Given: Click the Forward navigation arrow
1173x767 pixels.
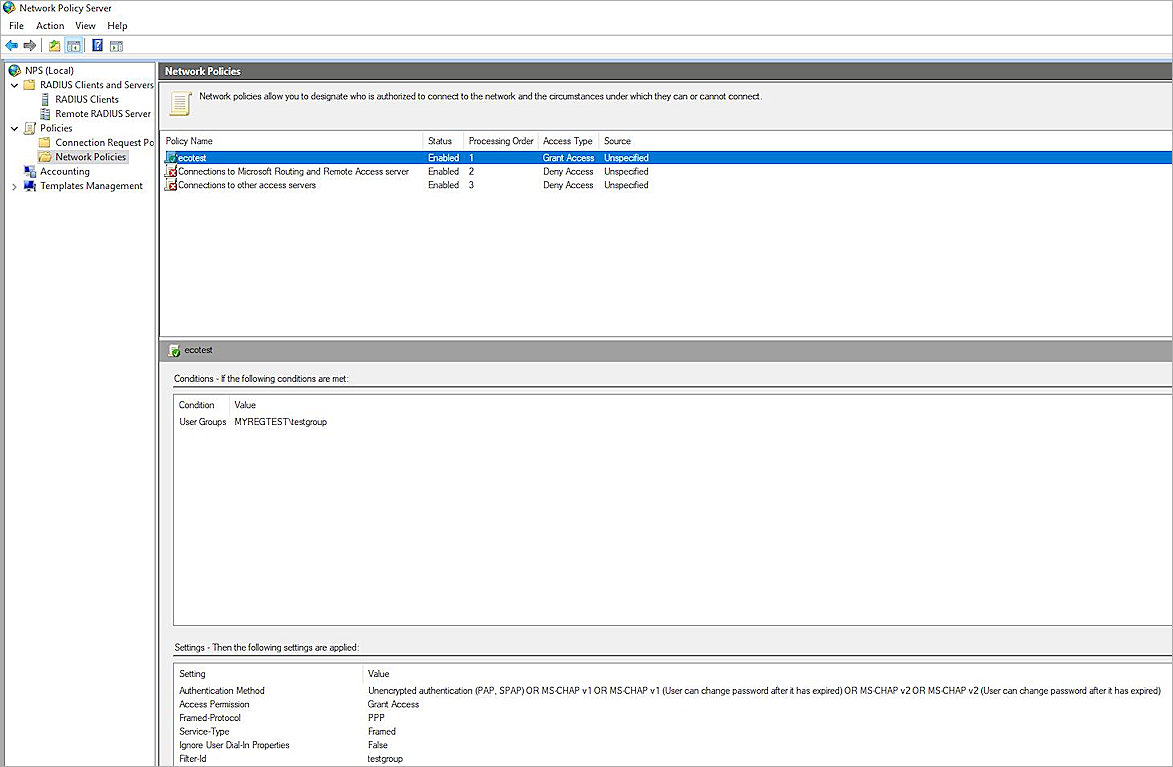Looking at the screenshot, I should coord(28,45).
